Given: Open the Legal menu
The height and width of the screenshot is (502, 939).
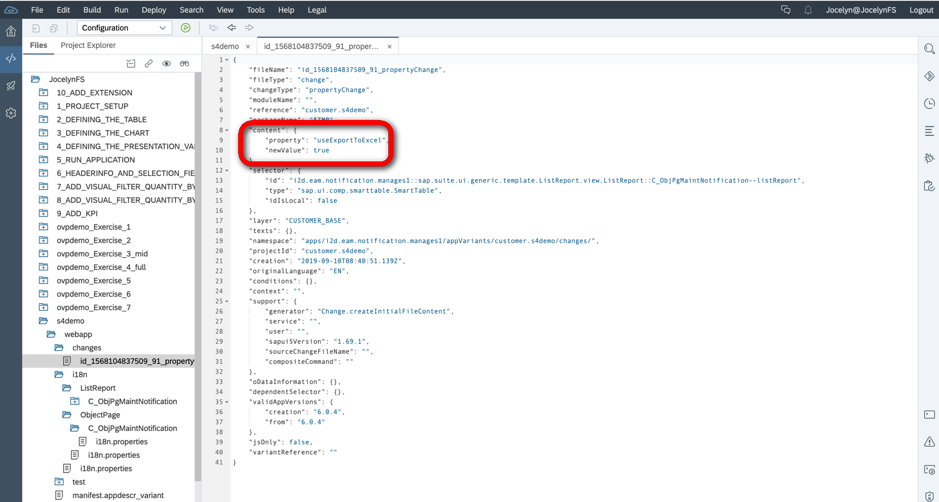Looking at the screenshot, I should coord(317,10).
